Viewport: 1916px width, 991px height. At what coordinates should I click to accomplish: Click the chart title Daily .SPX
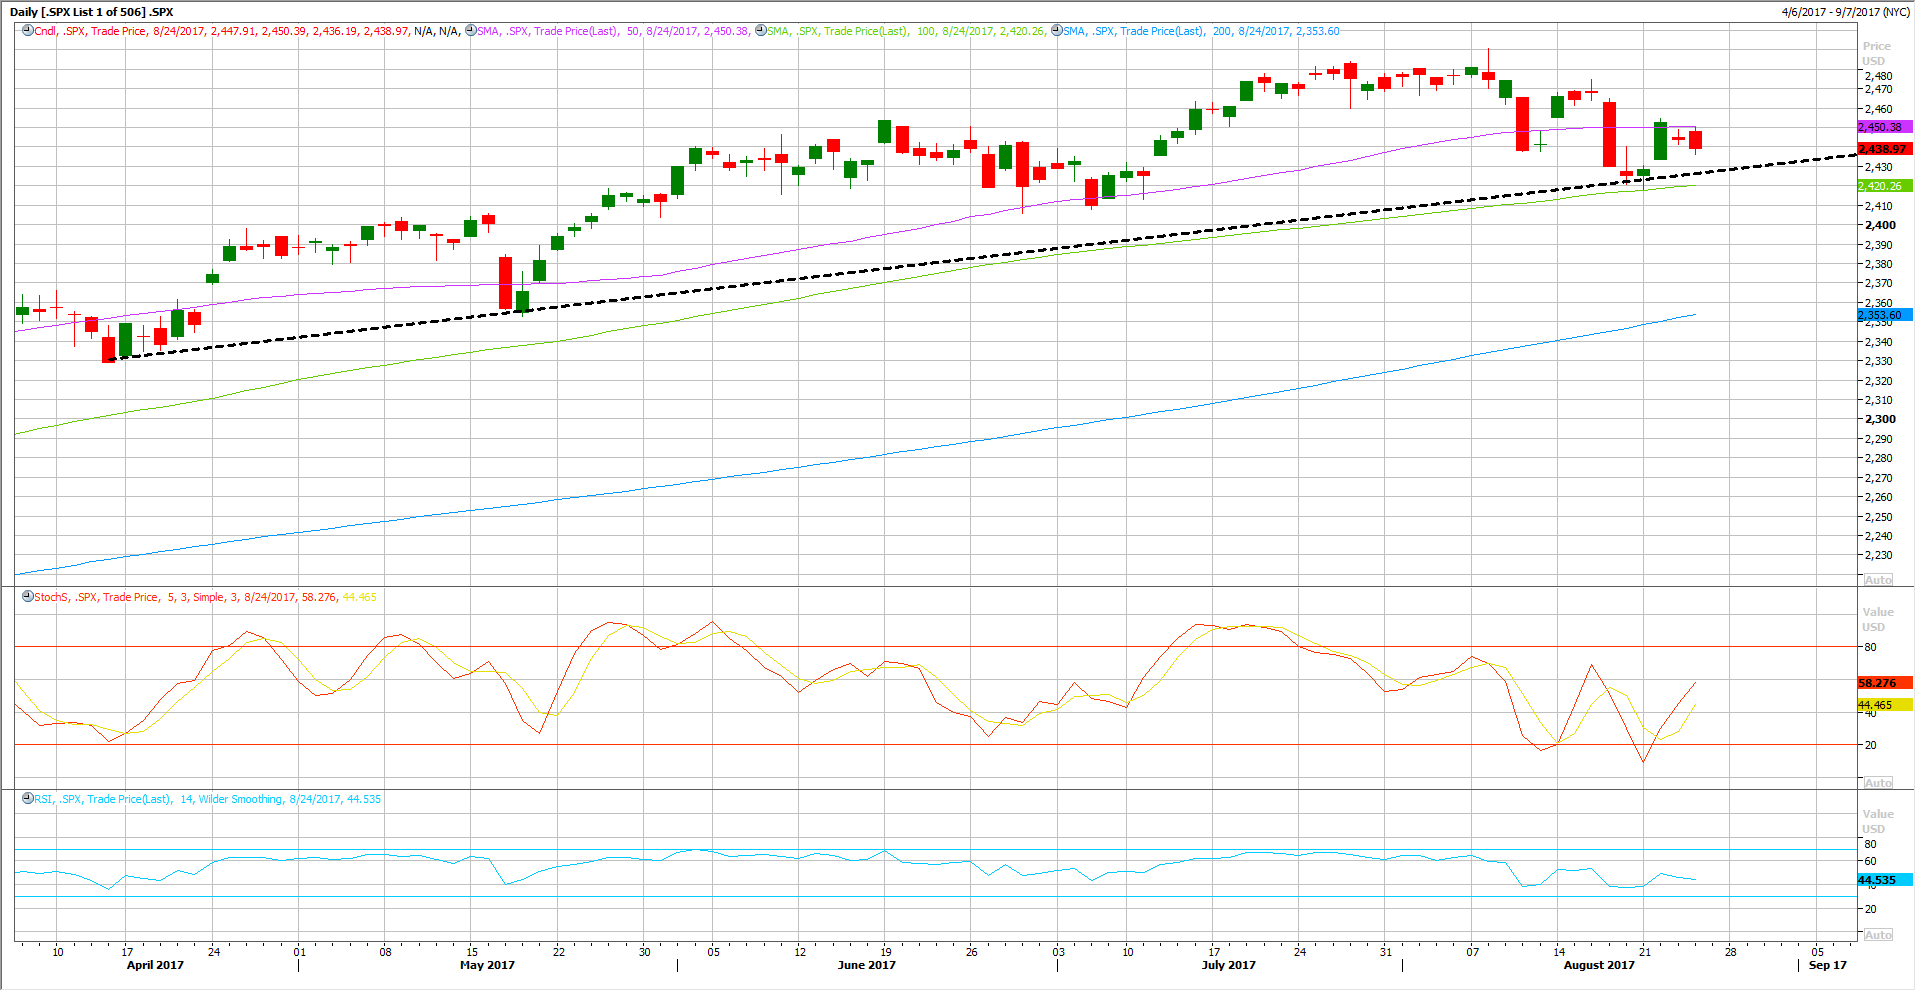pyautogui.click(x=92, y=12)
